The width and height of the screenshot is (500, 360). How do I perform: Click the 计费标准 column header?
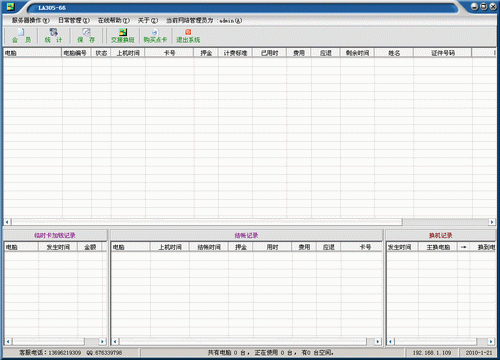pyautogui.click(x=235, y=53)
